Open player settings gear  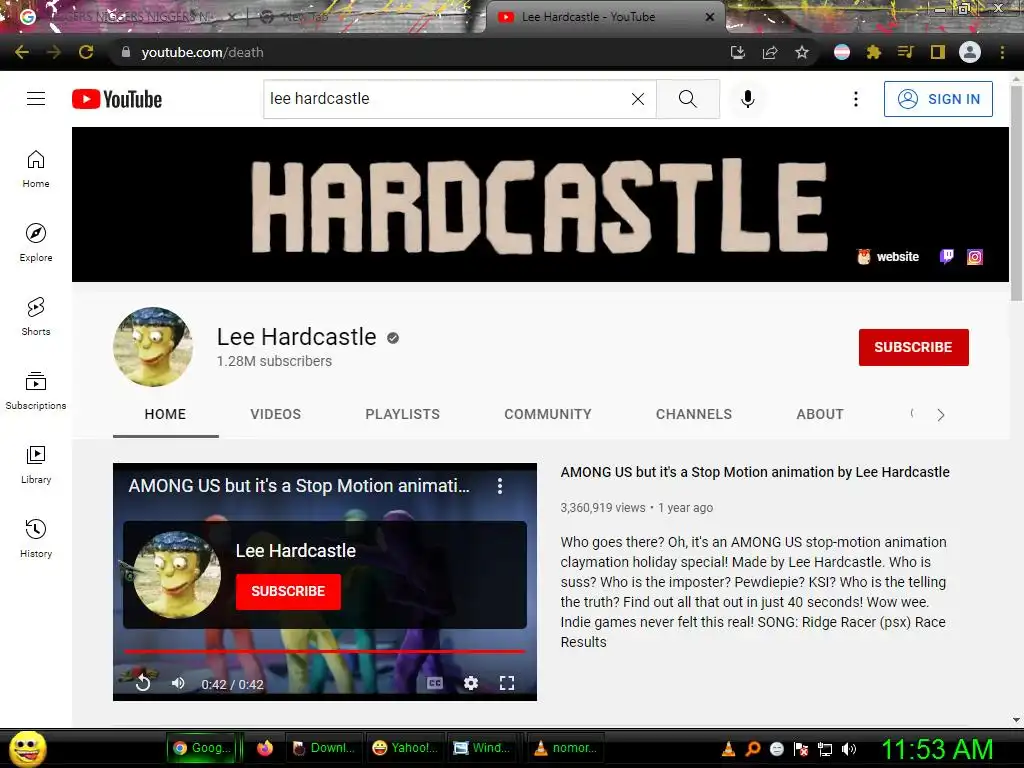coord(471,683)
